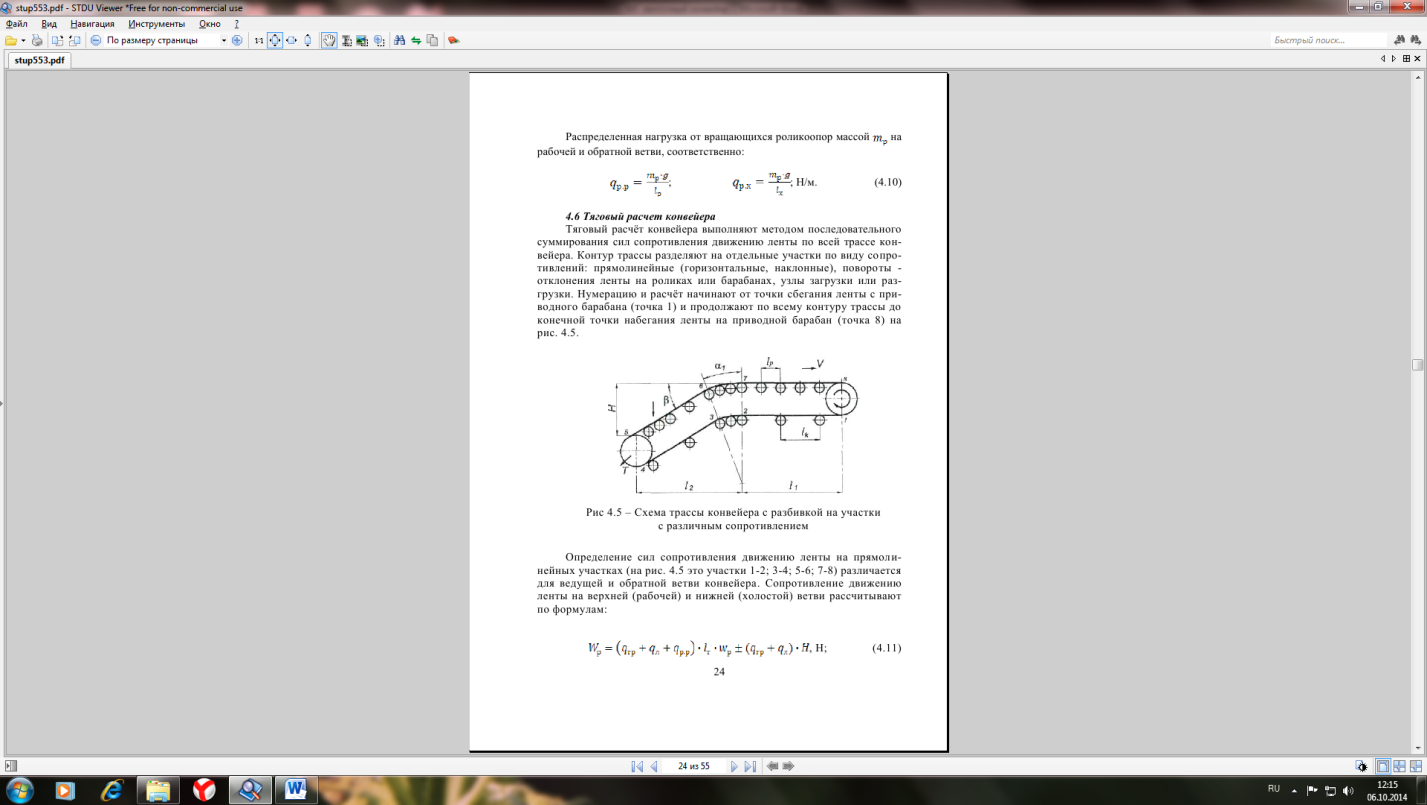
Task: Click the RU language indicator
Action: pos(1274,789)
